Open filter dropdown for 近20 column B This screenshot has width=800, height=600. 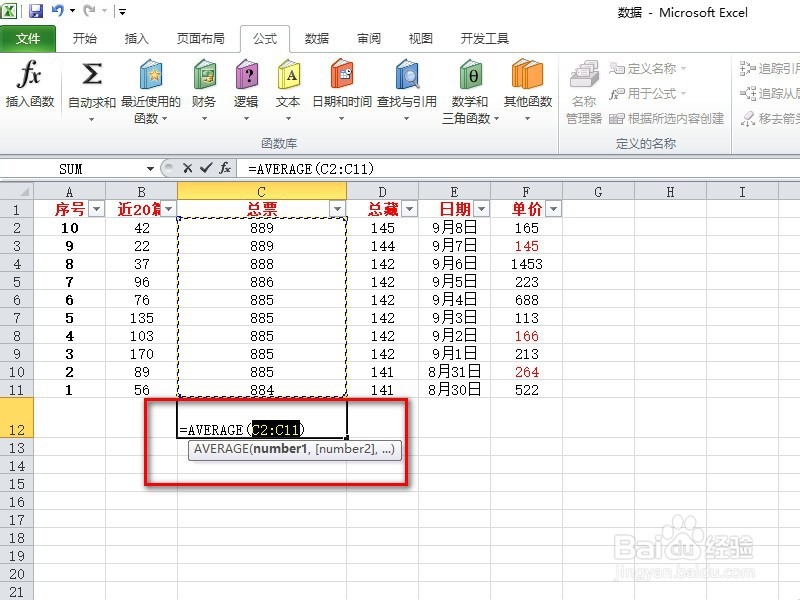pos(168,209)
